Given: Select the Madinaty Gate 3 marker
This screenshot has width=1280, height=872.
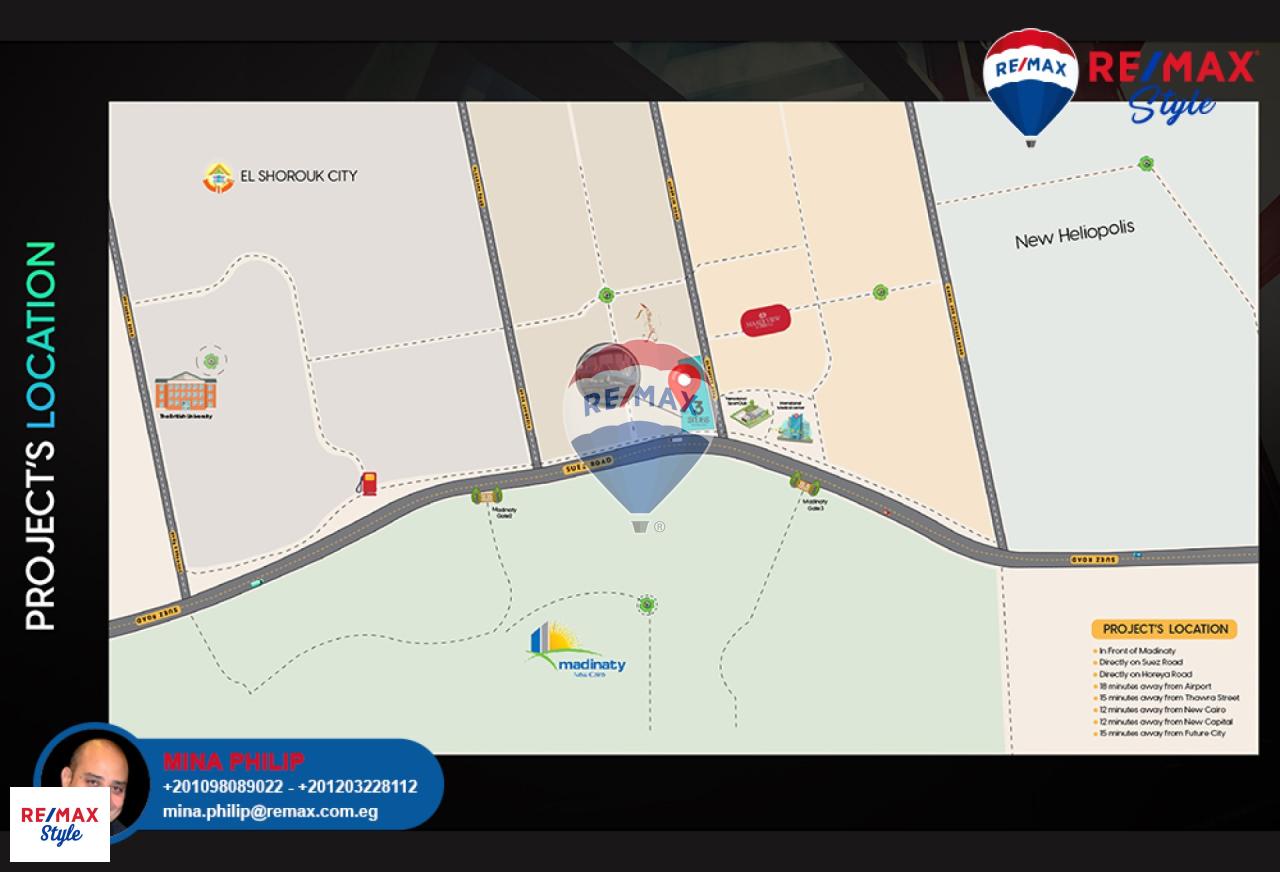Looking at the screenshot, I should point(805,485).
